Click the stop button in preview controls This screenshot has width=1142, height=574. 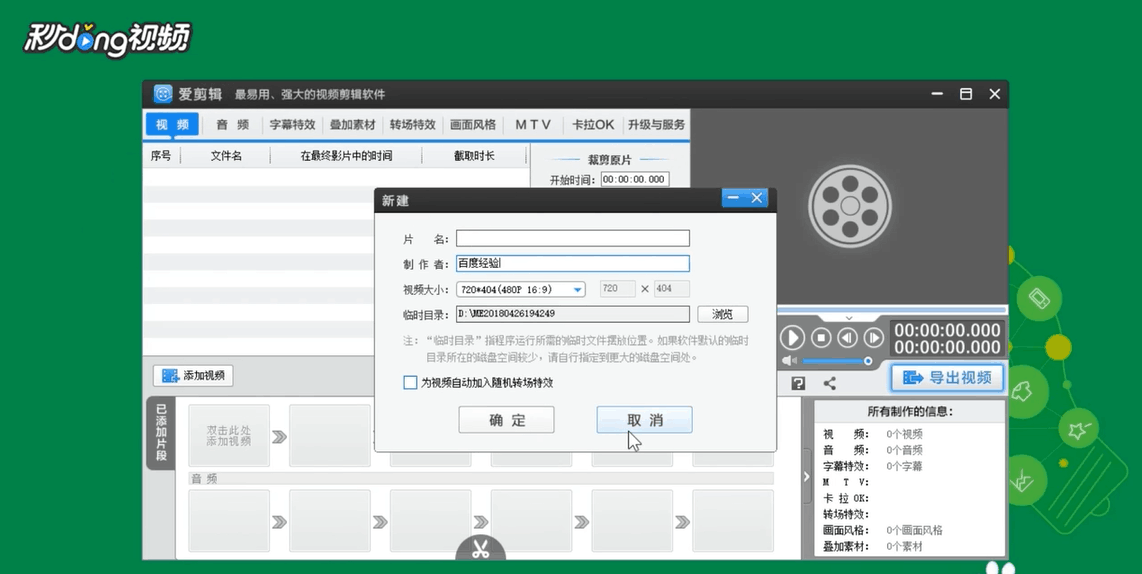(x=822, y=338)
